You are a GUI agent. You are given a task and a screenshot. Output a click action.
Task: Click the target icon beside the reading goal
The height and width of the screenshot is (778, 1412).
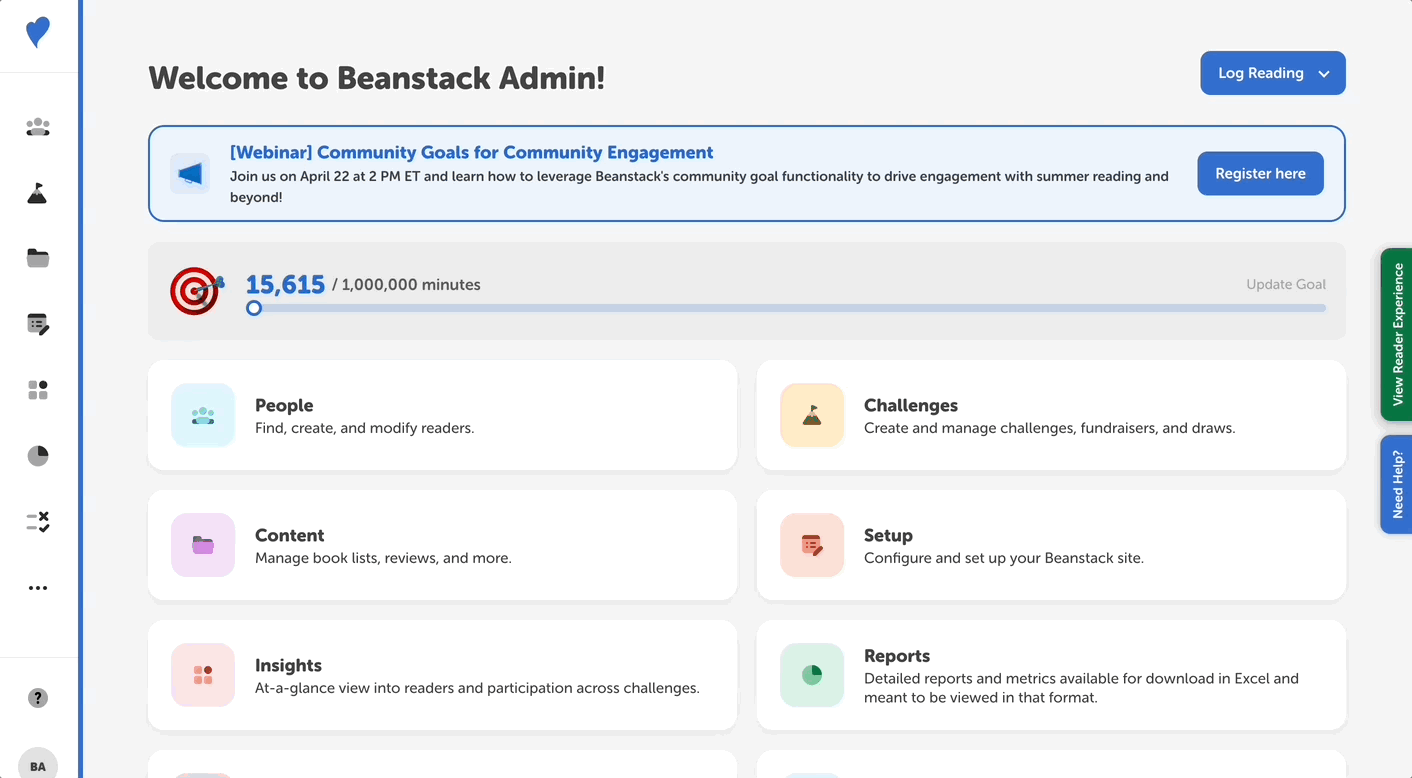196,291
